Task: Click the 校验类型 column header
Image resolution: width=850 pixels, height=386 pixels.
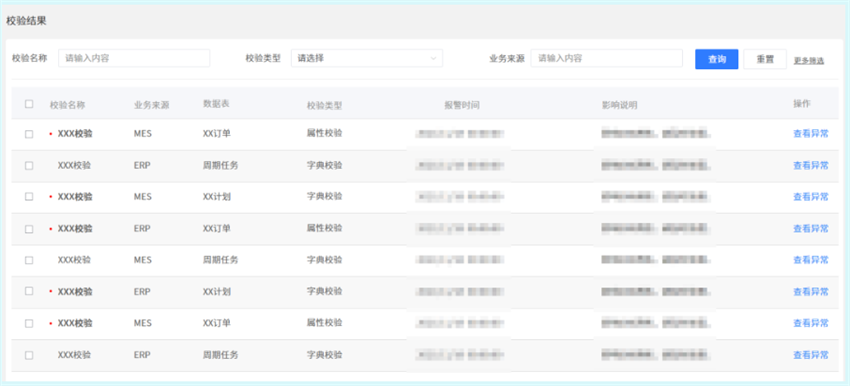Action: tap(324, 106)
